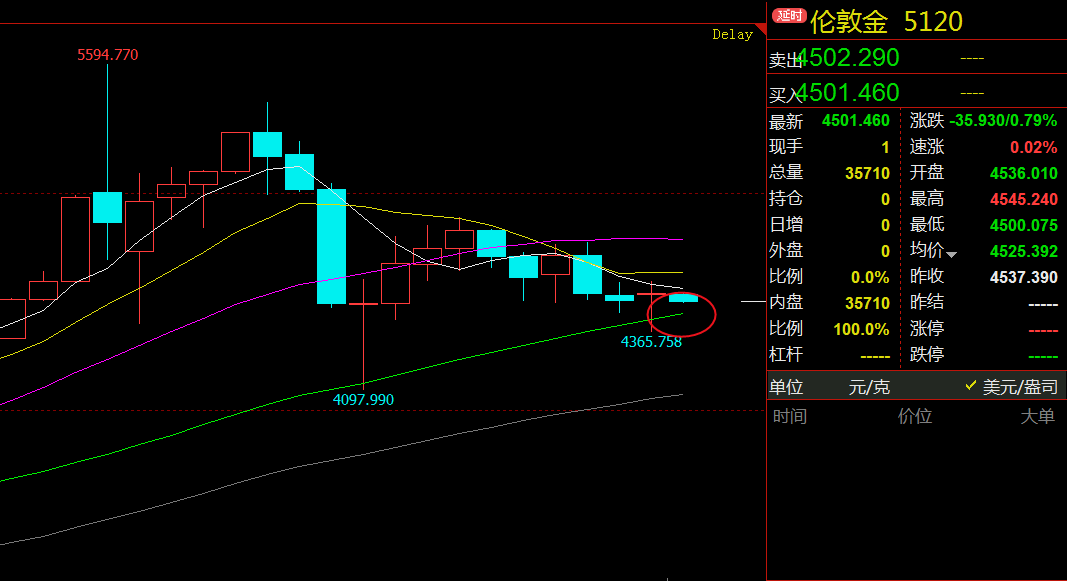The height and width of the screenshot is (581, 1067).
Task: Click the 最新 value 4501.460
Action: 855,121
